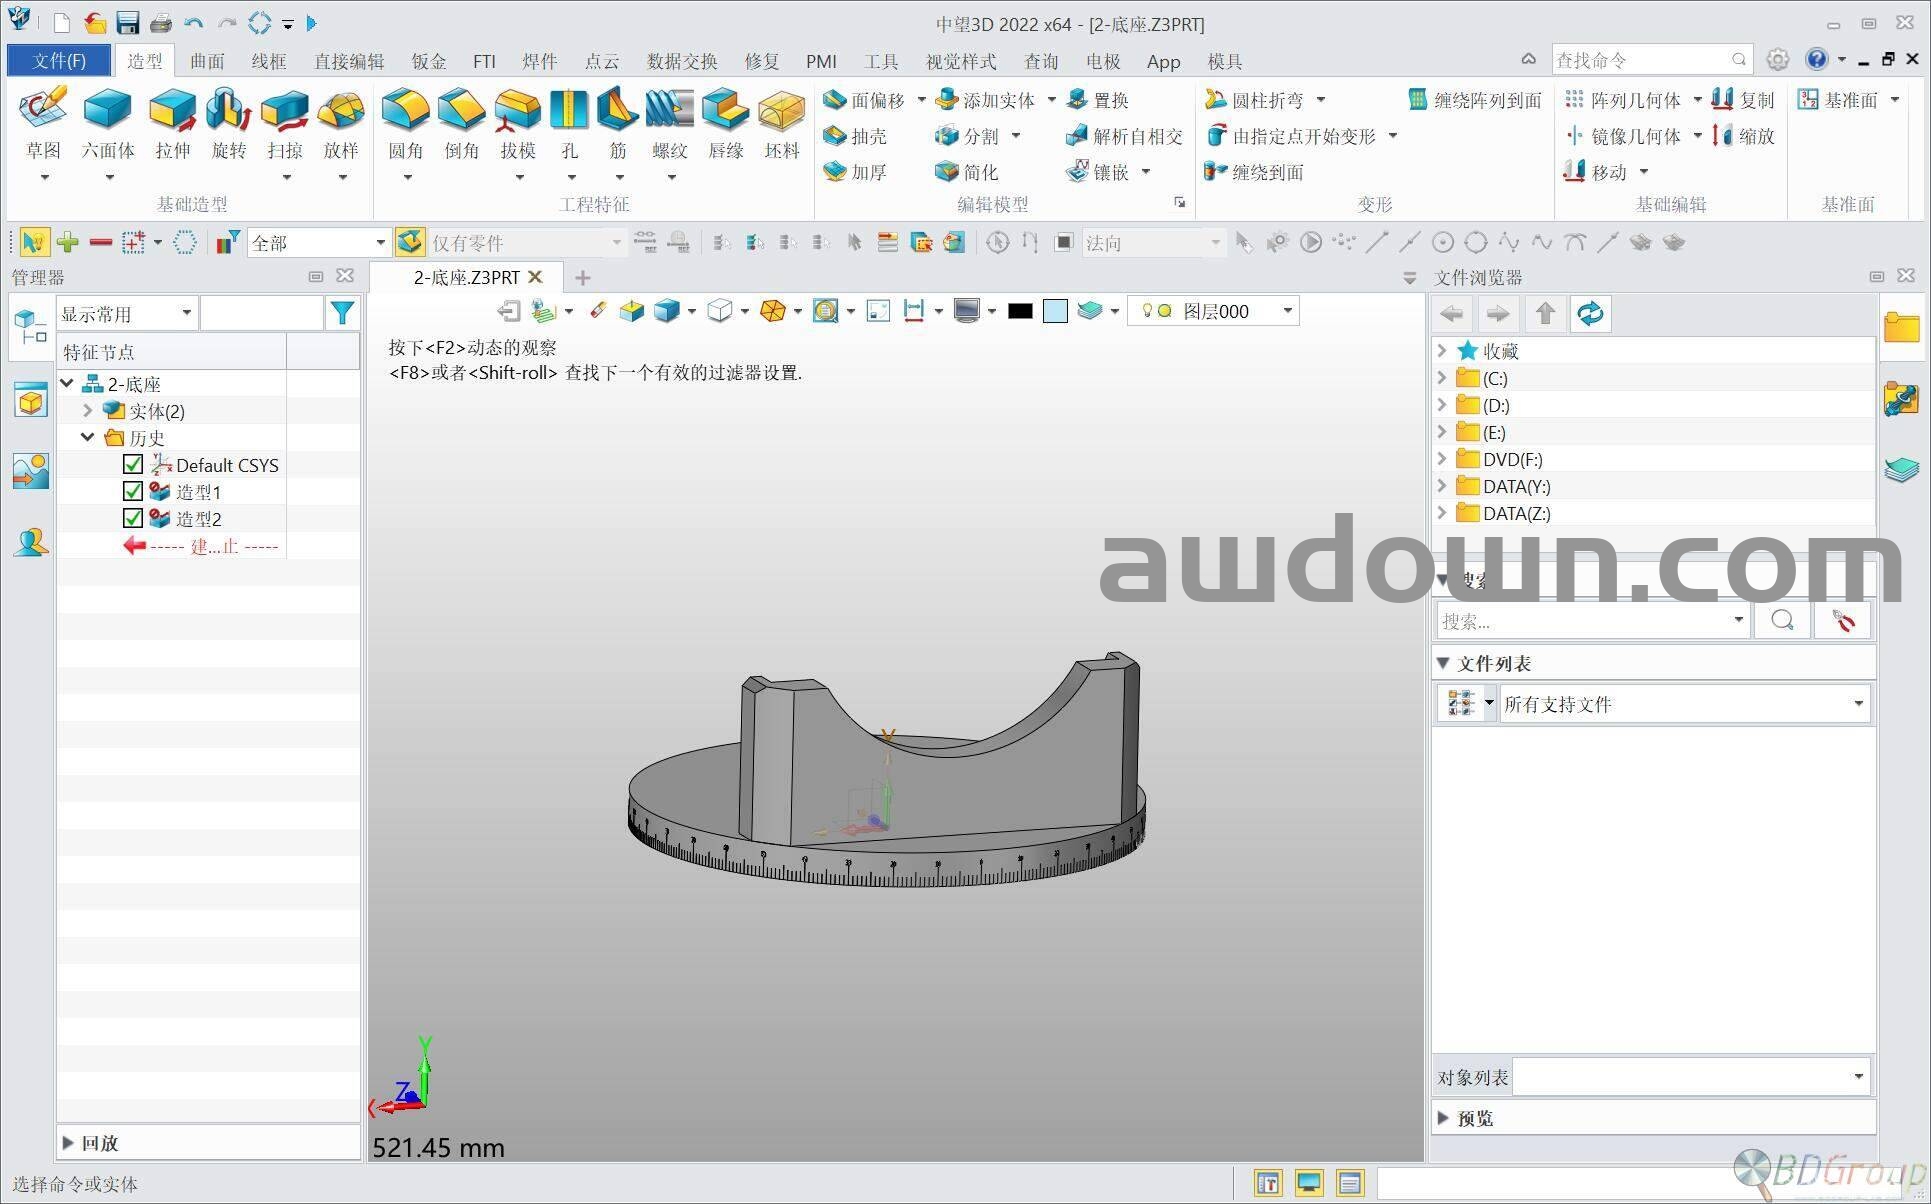
Task: Click the 查找命令 search field
Action: [x=1640, y=60]
